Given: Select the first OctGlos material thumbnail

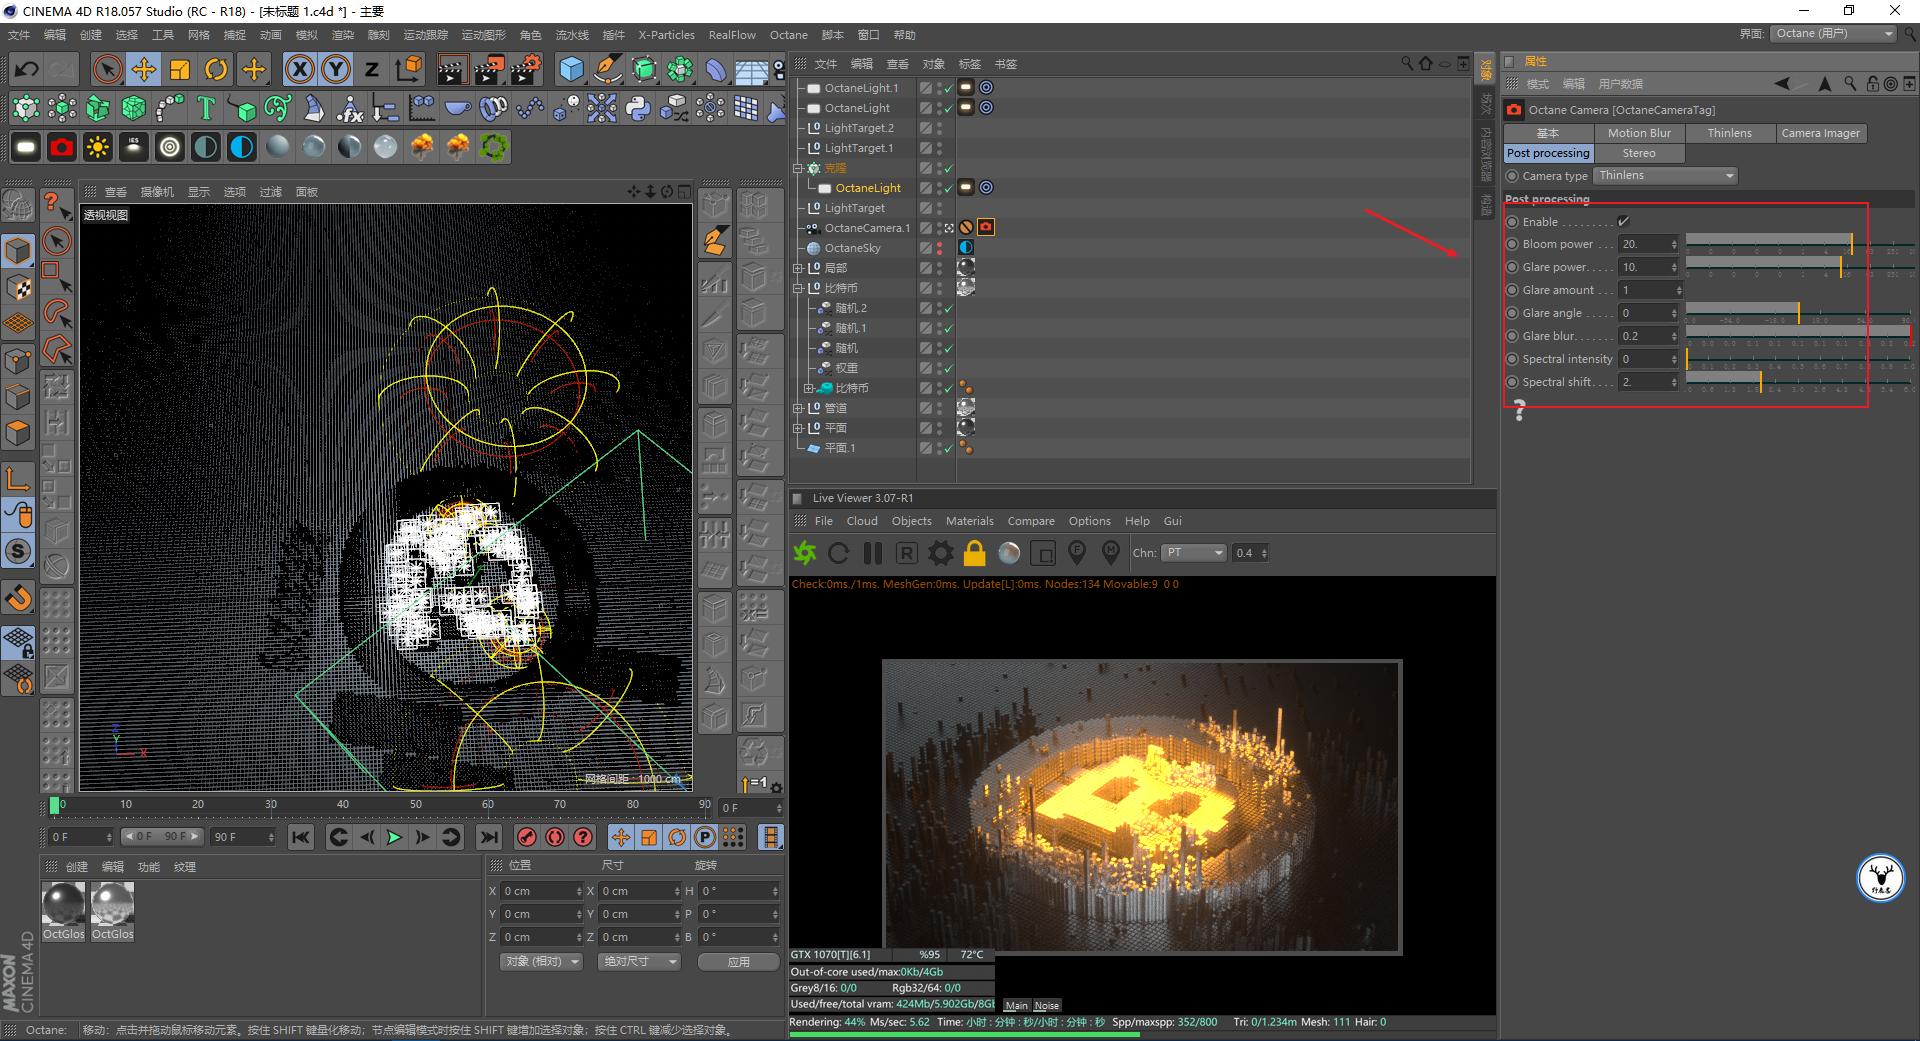Looking at the screenshot, I should tap(63, 905).
